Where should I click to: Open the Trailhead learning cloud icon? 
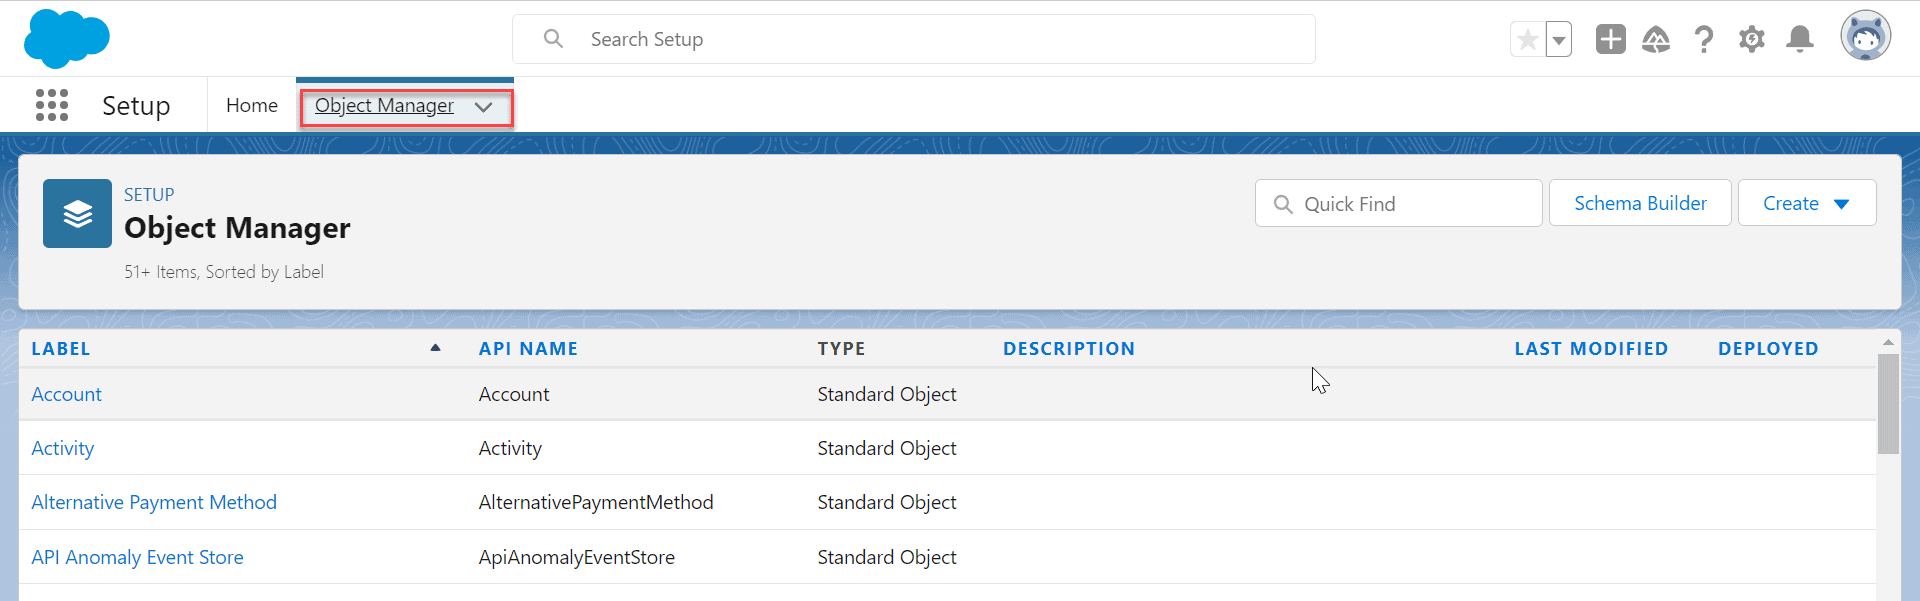point(1656,39)
